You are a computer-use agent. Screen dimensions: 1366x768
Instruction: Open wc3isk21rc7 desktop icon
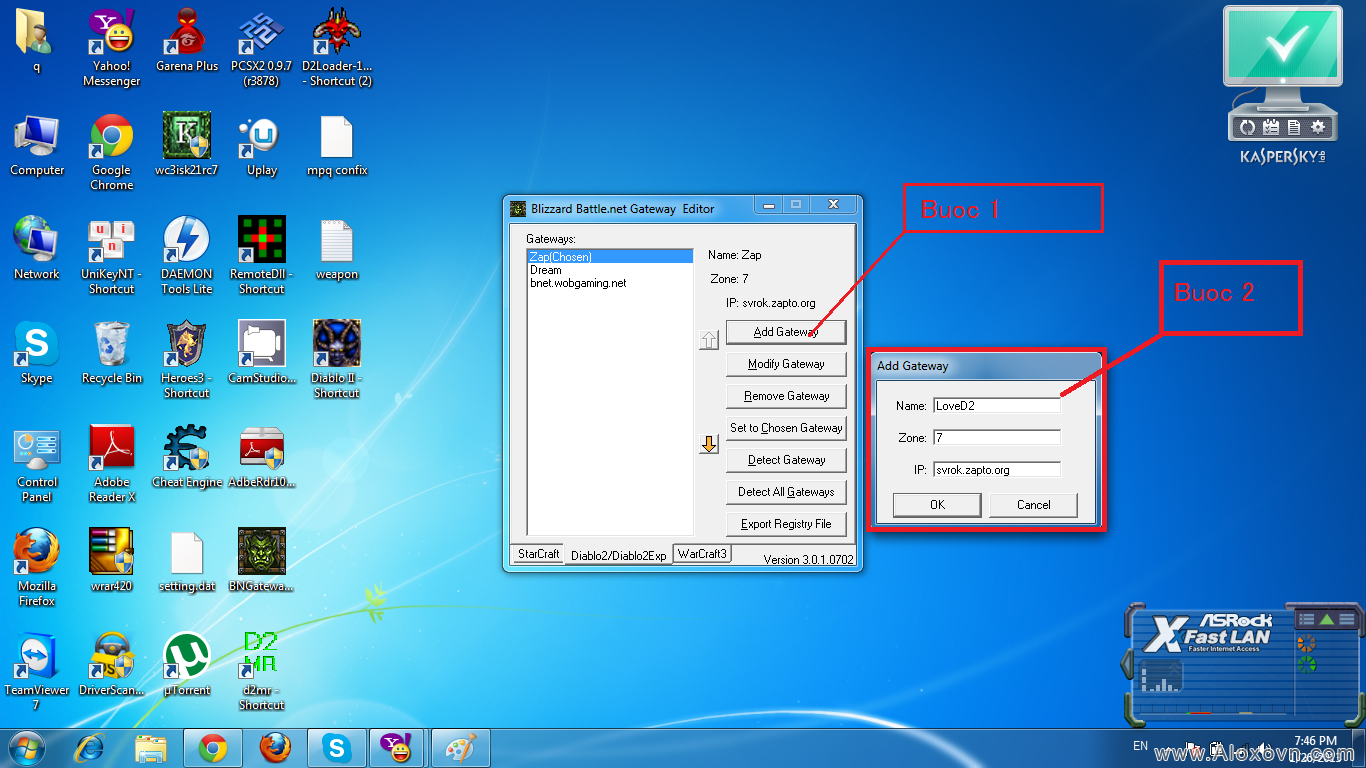(x=187, y=144)
